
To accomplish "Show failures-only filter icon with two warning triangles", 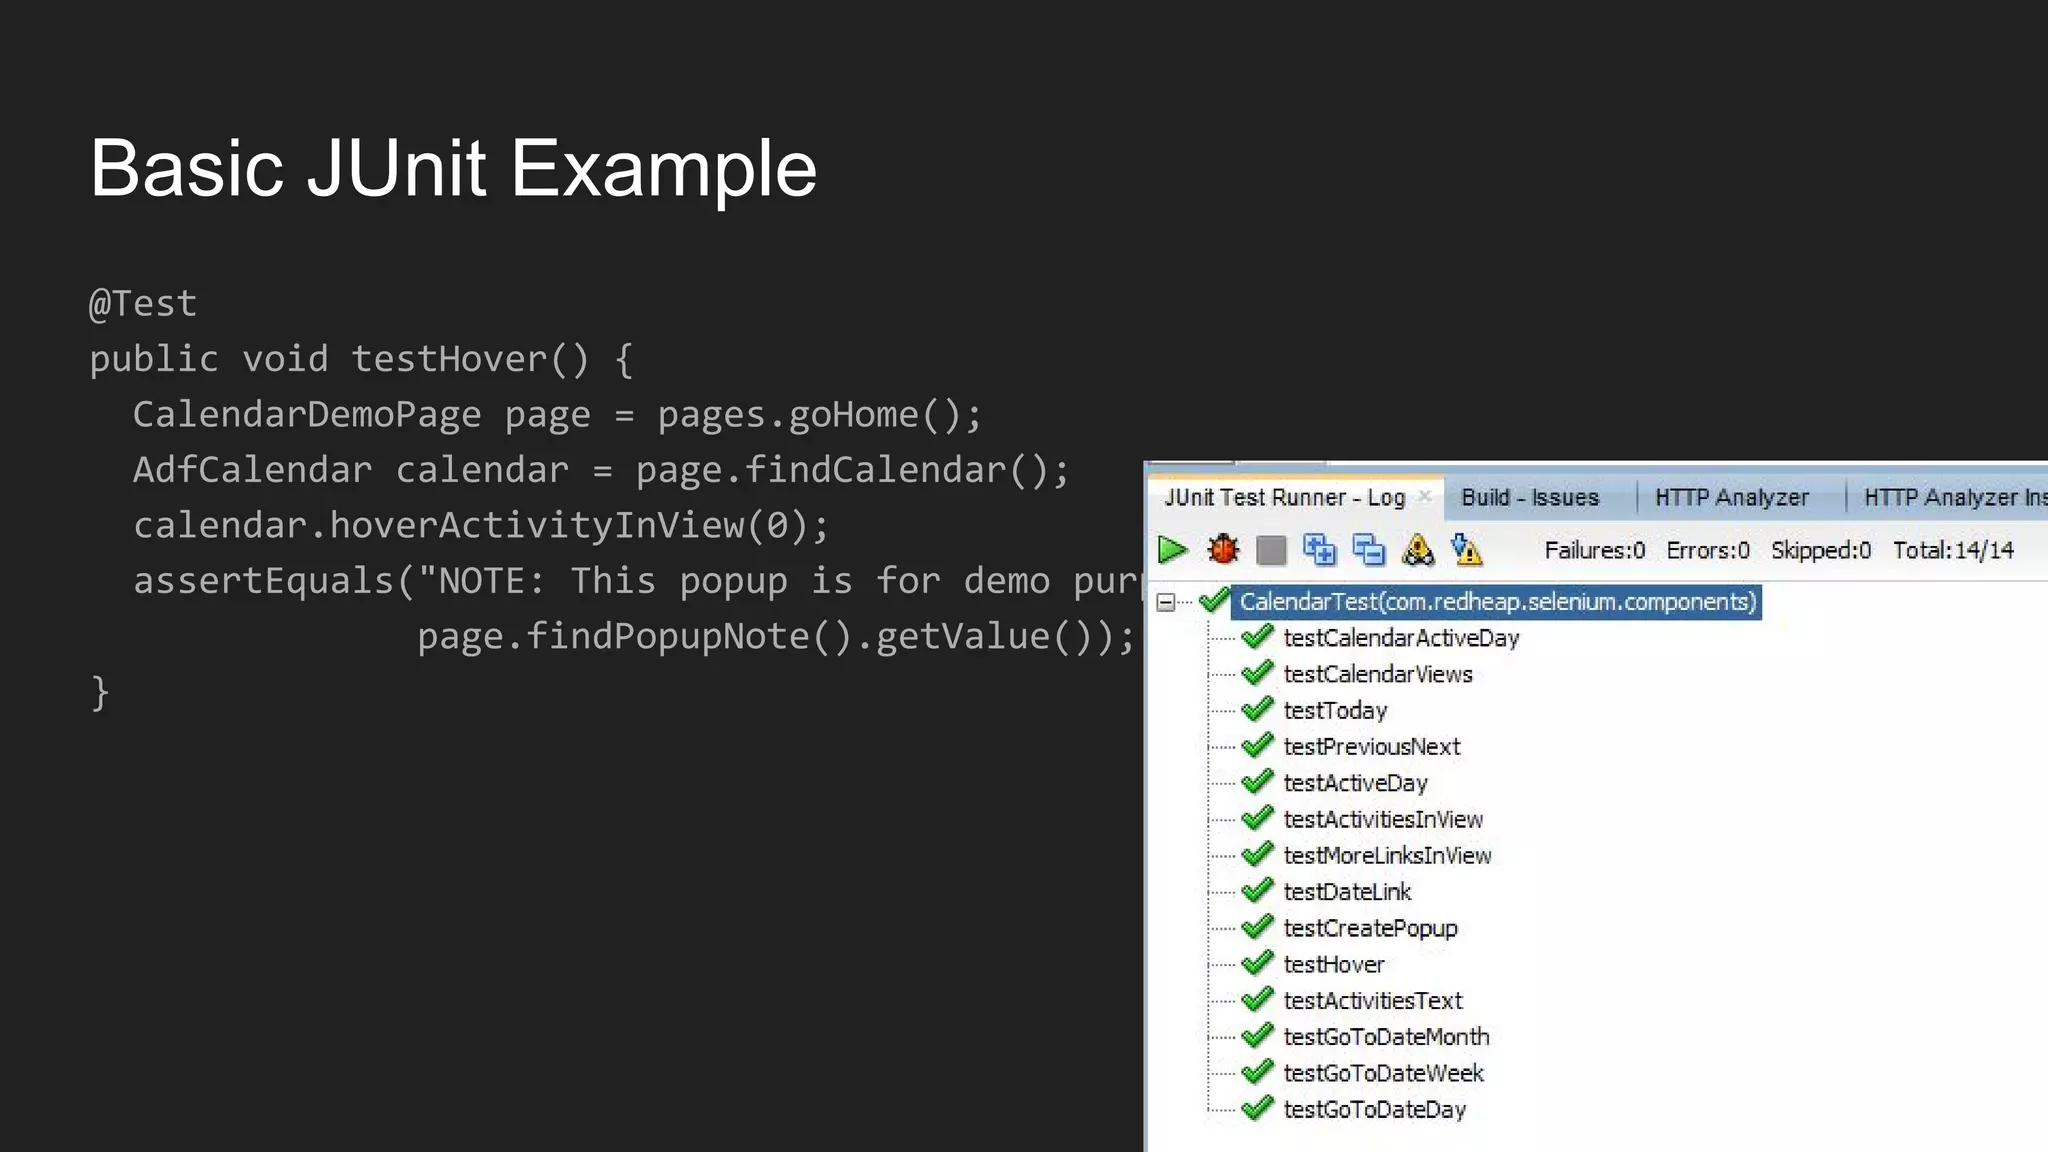I will [x=1418, y=550].
